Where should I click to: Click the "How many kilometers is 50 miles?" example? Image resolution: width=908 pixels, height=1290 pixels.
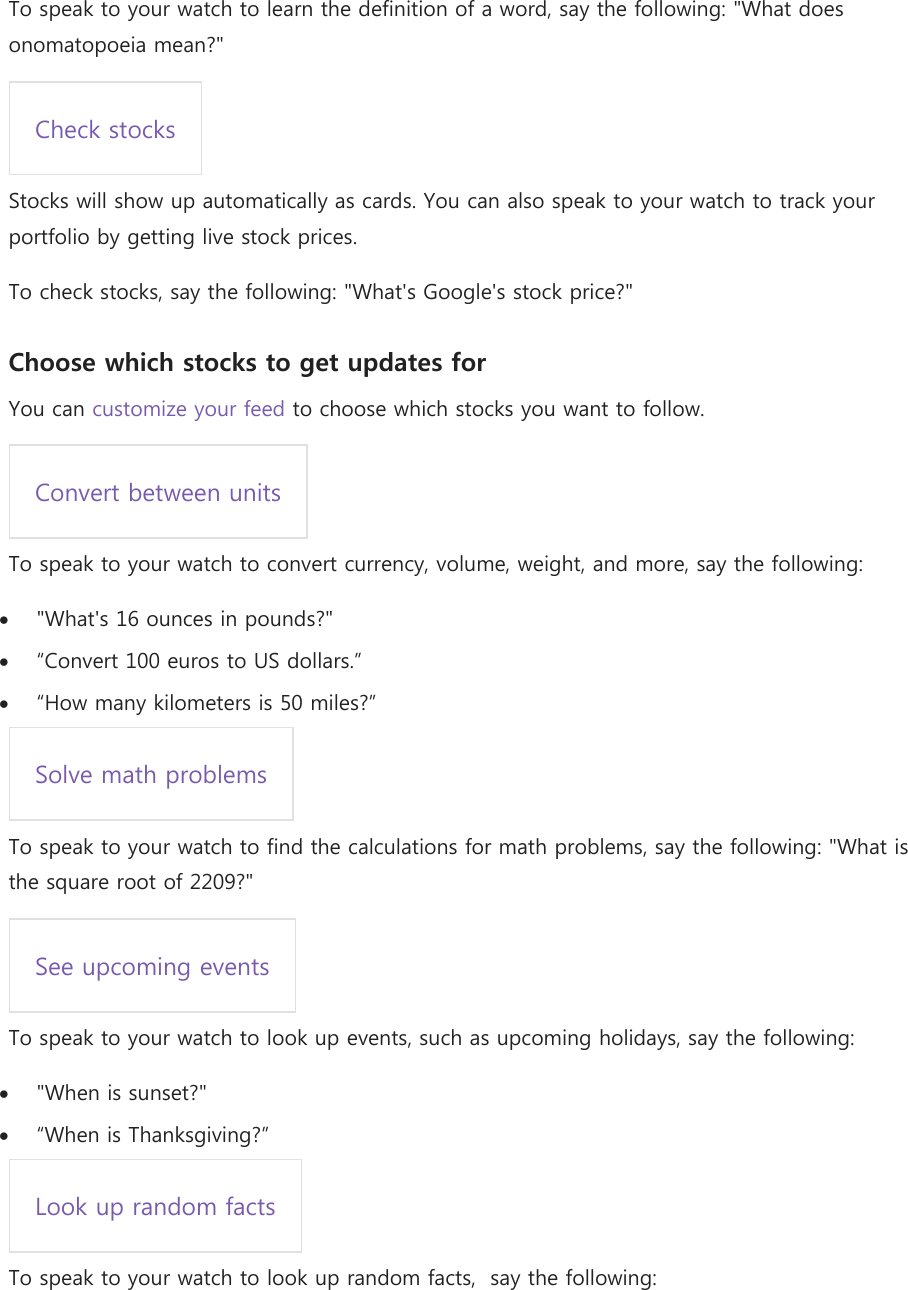click(x=206, y=703)
